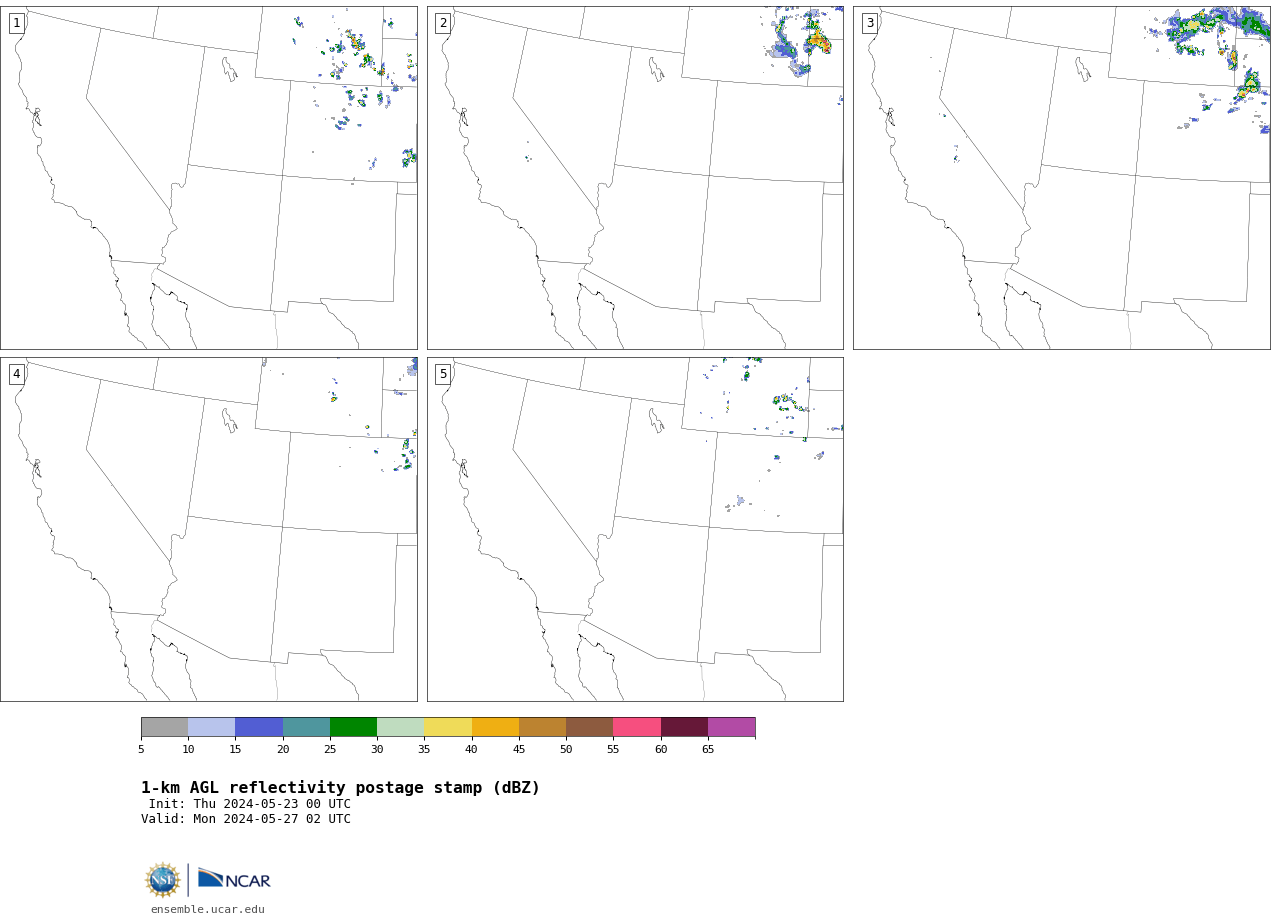Click the purple 65+ dBZ swatch
Screen dimensions: 1280x920
(731, 727)
